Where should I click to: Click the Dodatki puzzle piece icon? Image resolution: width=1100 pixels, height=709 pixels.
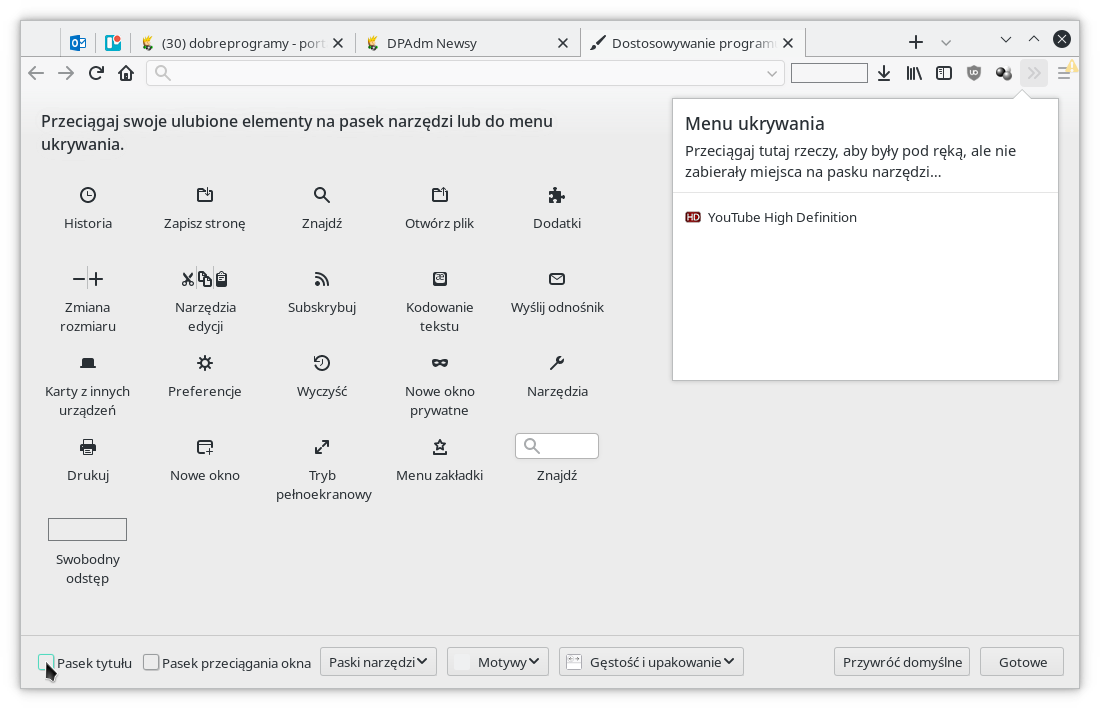point(557,195)
